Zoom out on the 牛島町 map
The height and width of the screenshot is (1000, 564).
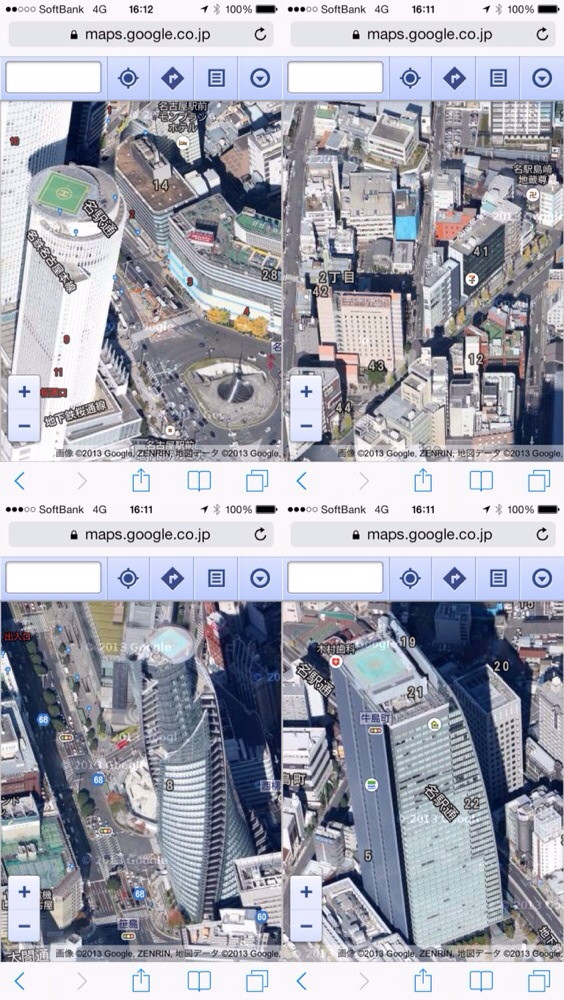(306, 925)
